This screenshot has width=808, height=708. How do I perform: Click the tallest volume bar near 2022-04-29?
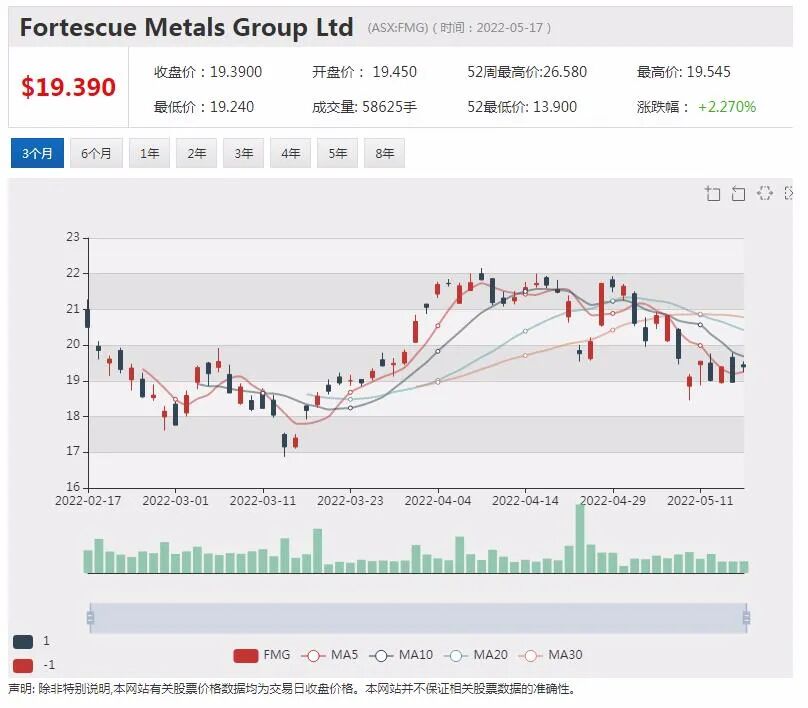click(x=580, y=538)
